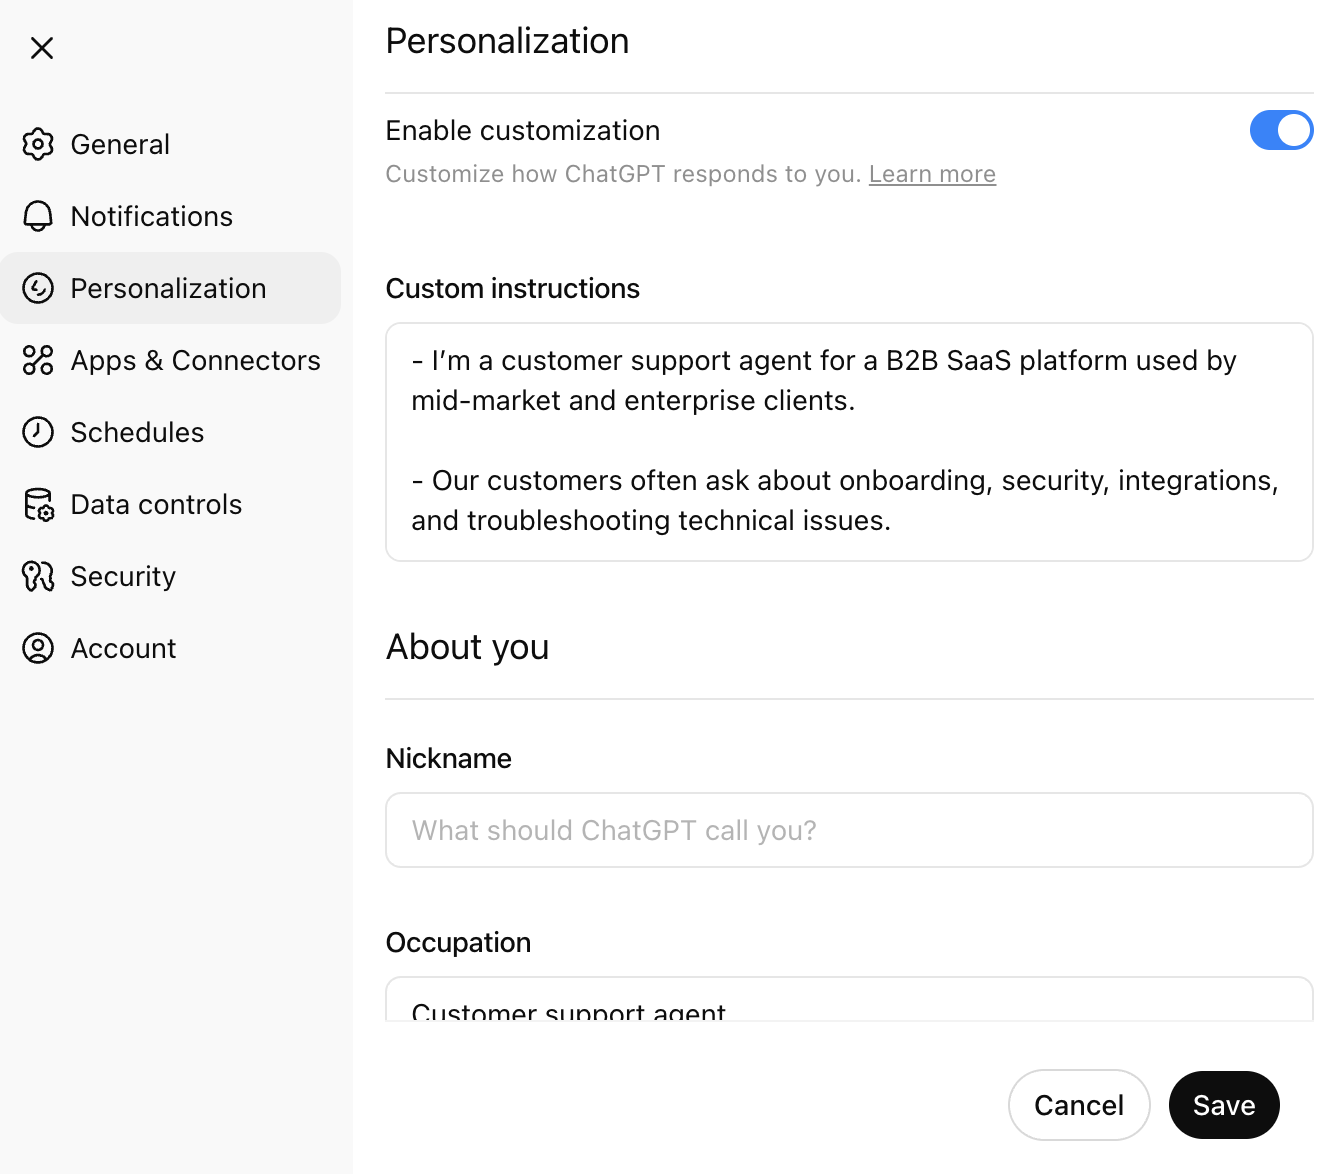Close the settings panel with the X
Viewport: 1332px width, 1174px height.
[x=42, y=48]
